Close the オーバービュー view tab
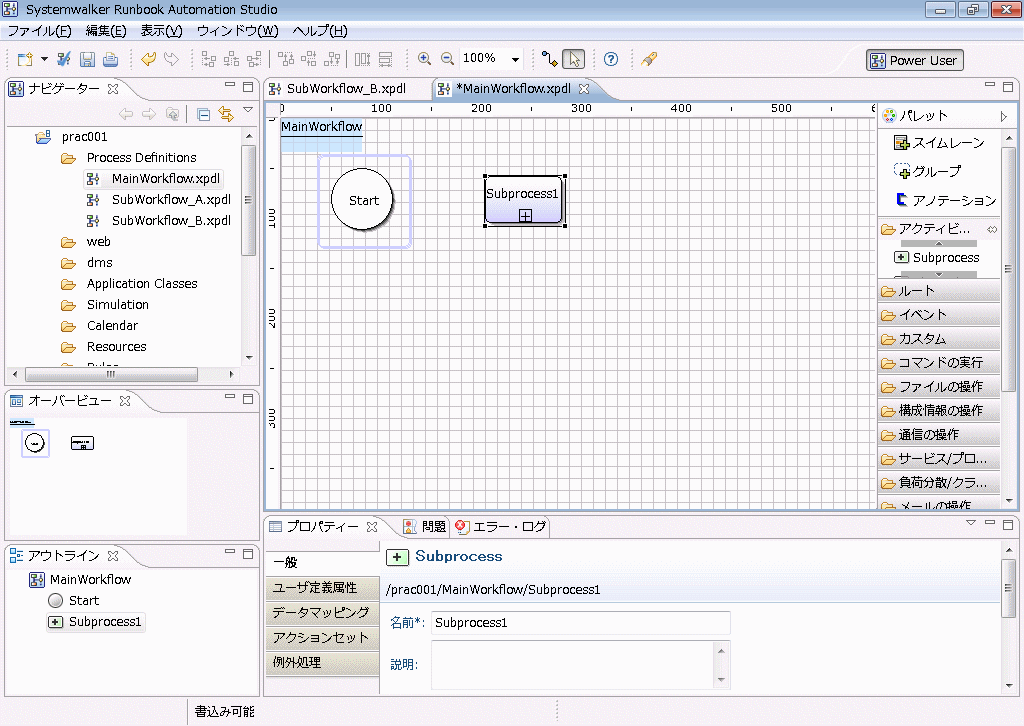The width and height of the screenshot is (1024, 726). (125, 400)
